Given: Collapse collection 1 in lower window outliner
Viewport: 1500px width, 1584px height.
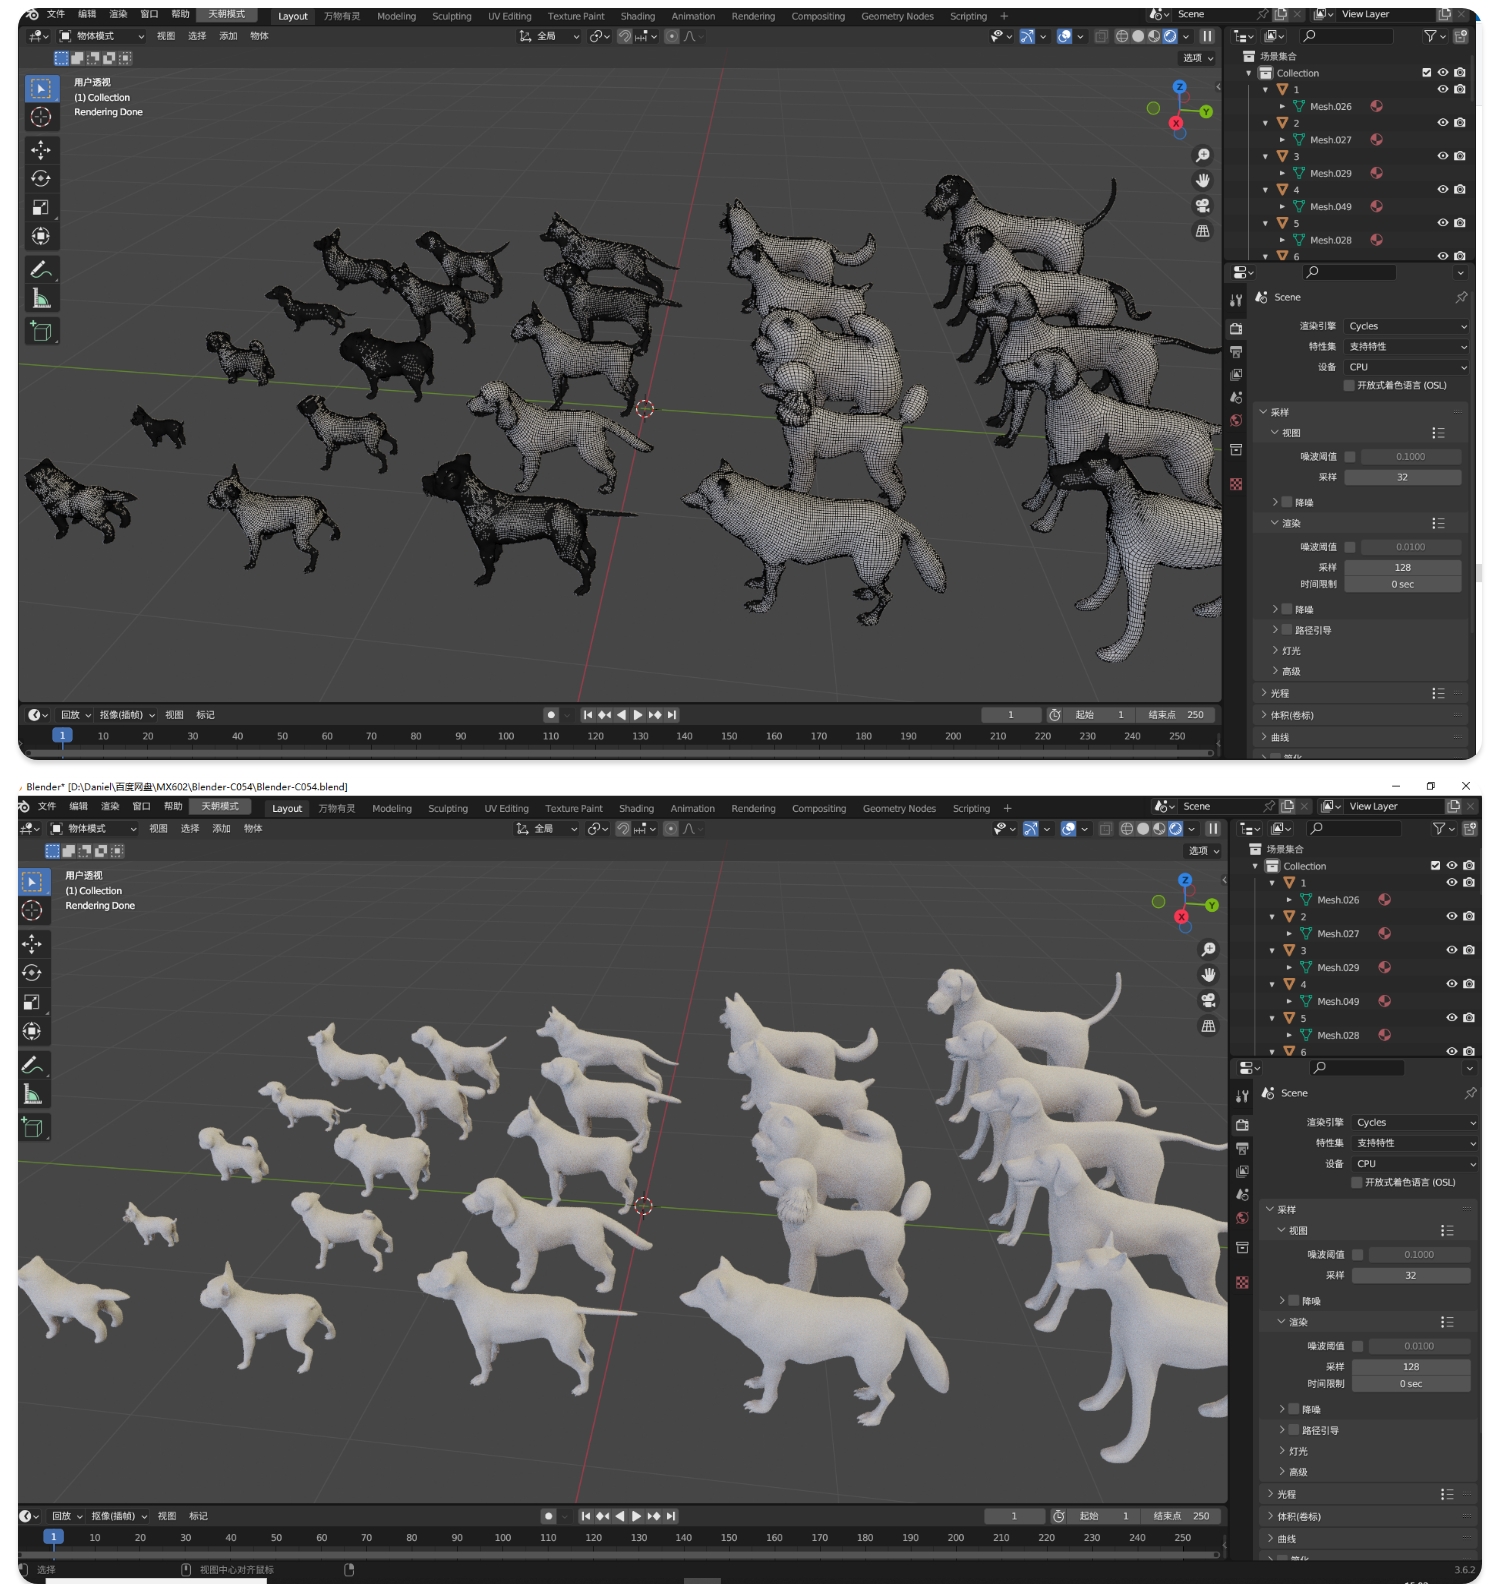Looking at the screenshot, I should tap(1272, 883).
